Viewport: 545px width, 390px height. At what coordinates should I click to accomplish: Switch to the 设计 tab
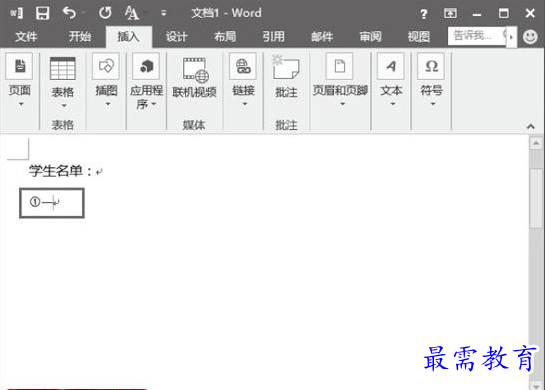click(177, 36)
